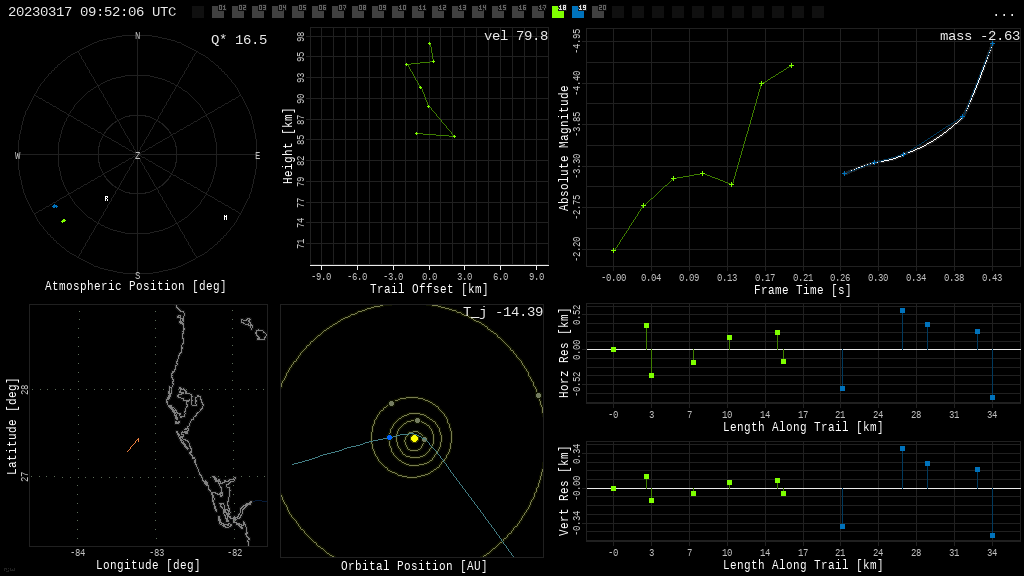Click the 'Absolute Magnitude' axis label
Screen dimensions: 1024x576
point(564,148)
